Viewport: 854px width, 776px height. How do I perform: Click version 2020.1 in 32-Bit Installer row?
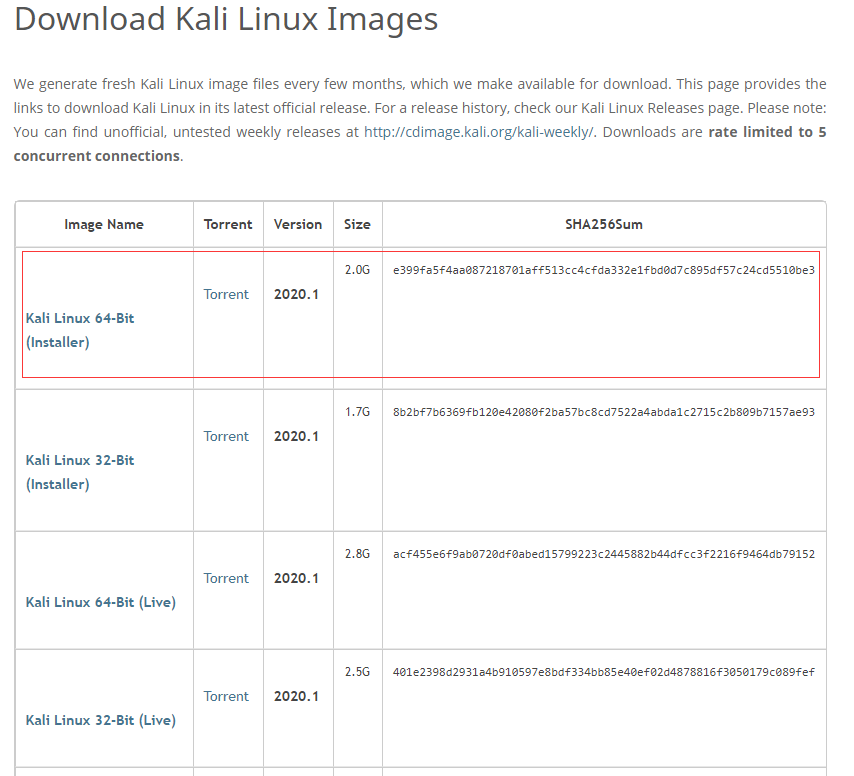(296, 436)
